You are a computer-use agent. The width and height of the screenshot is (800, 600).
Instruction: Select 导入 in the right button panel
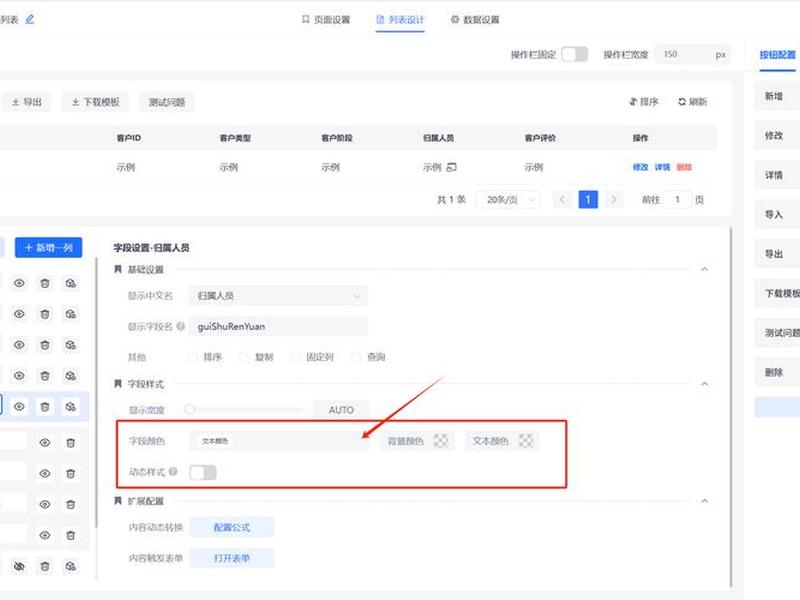point(777,215)
